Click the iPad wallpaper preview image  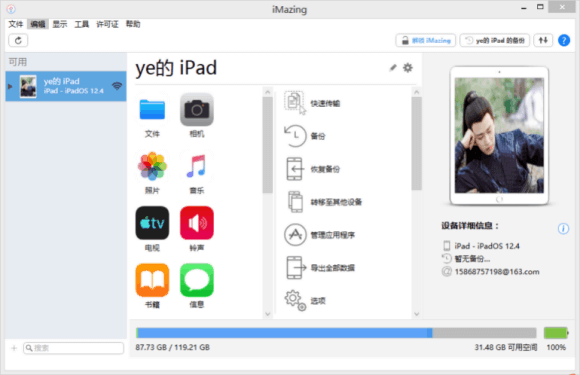pyautogui.click(x=499, y=135)
